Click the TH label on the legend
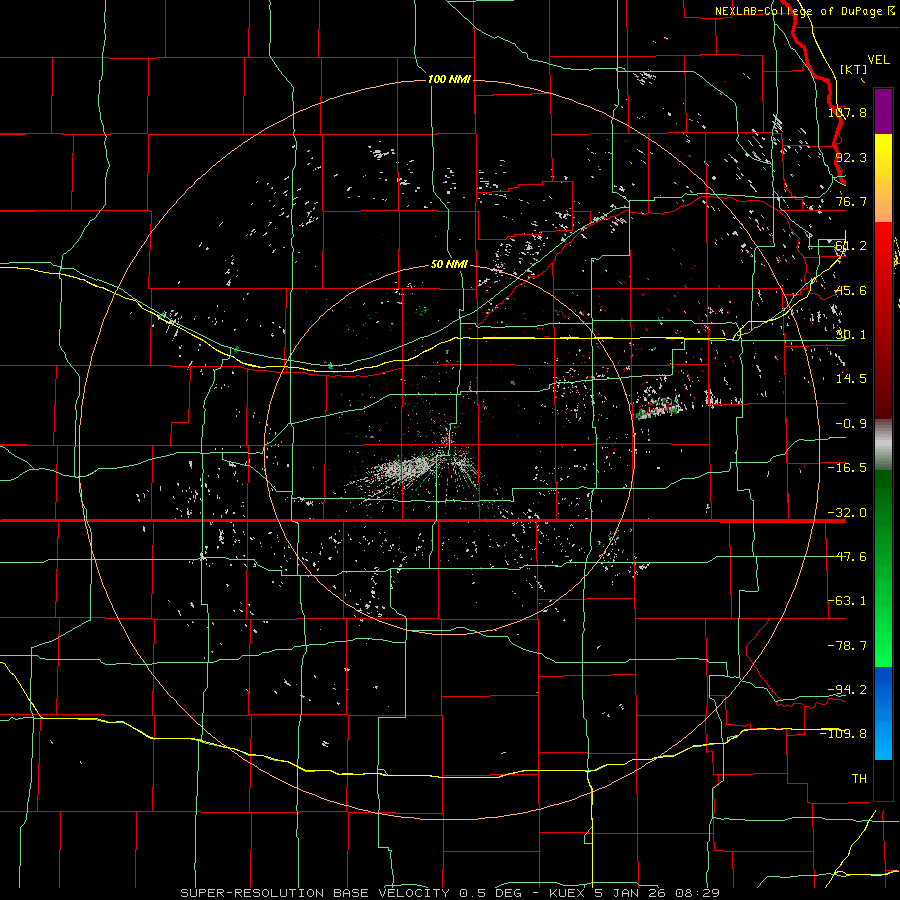The image size is (900, 900). 859,778
